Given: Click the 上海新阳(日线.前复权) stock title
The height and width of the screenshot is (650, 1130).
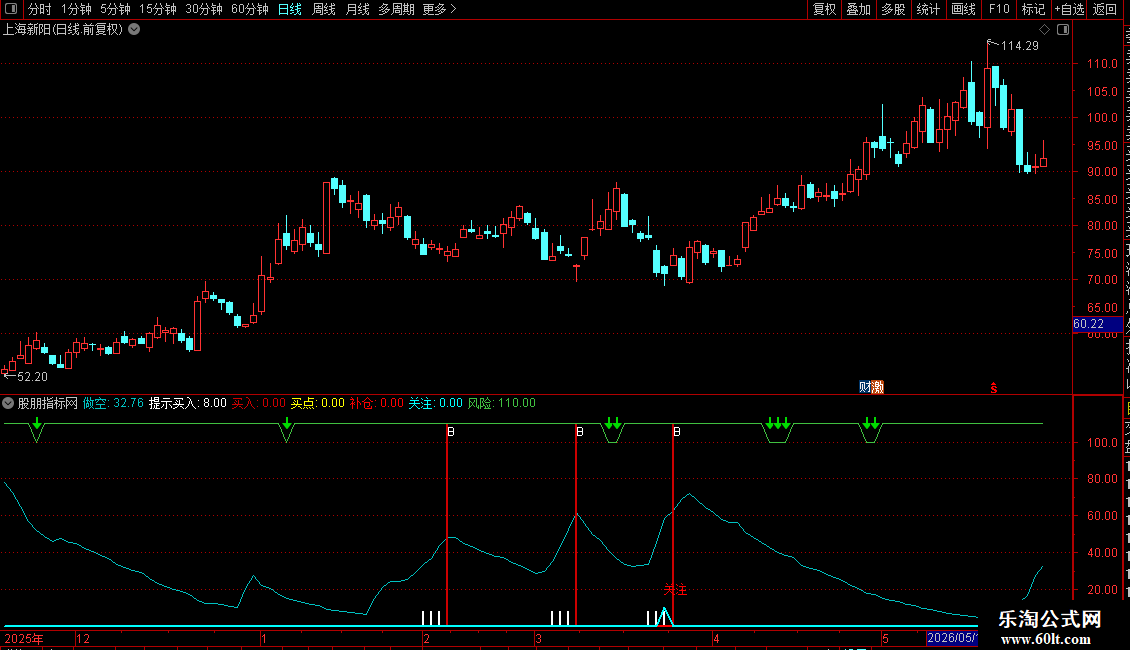Looking at the screenshot, I should (63, 30).
